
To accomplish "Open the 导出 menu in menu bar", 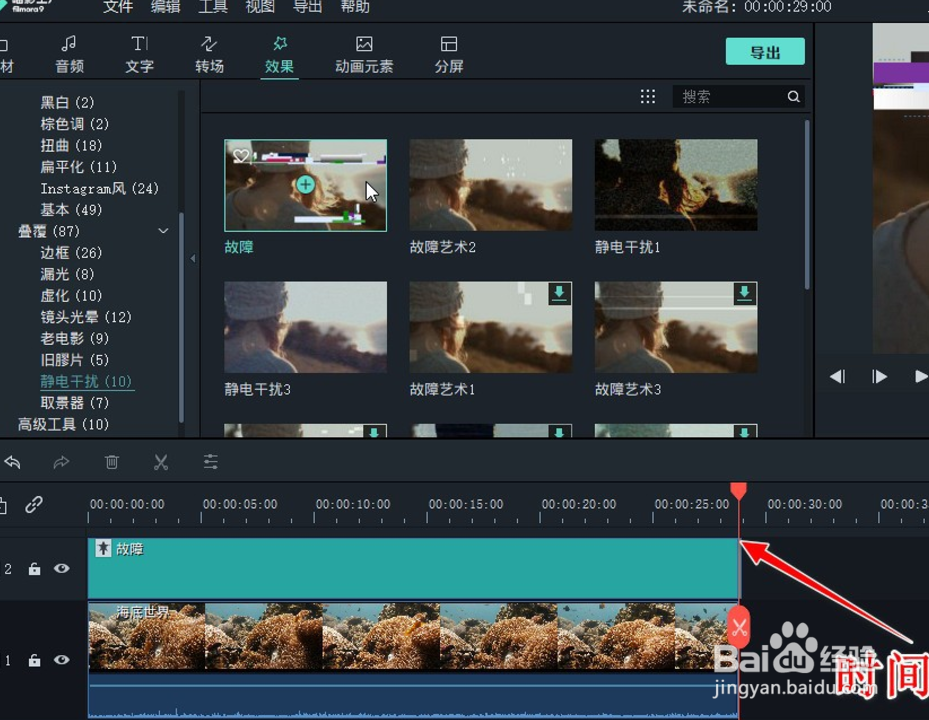I will [307, 7].
